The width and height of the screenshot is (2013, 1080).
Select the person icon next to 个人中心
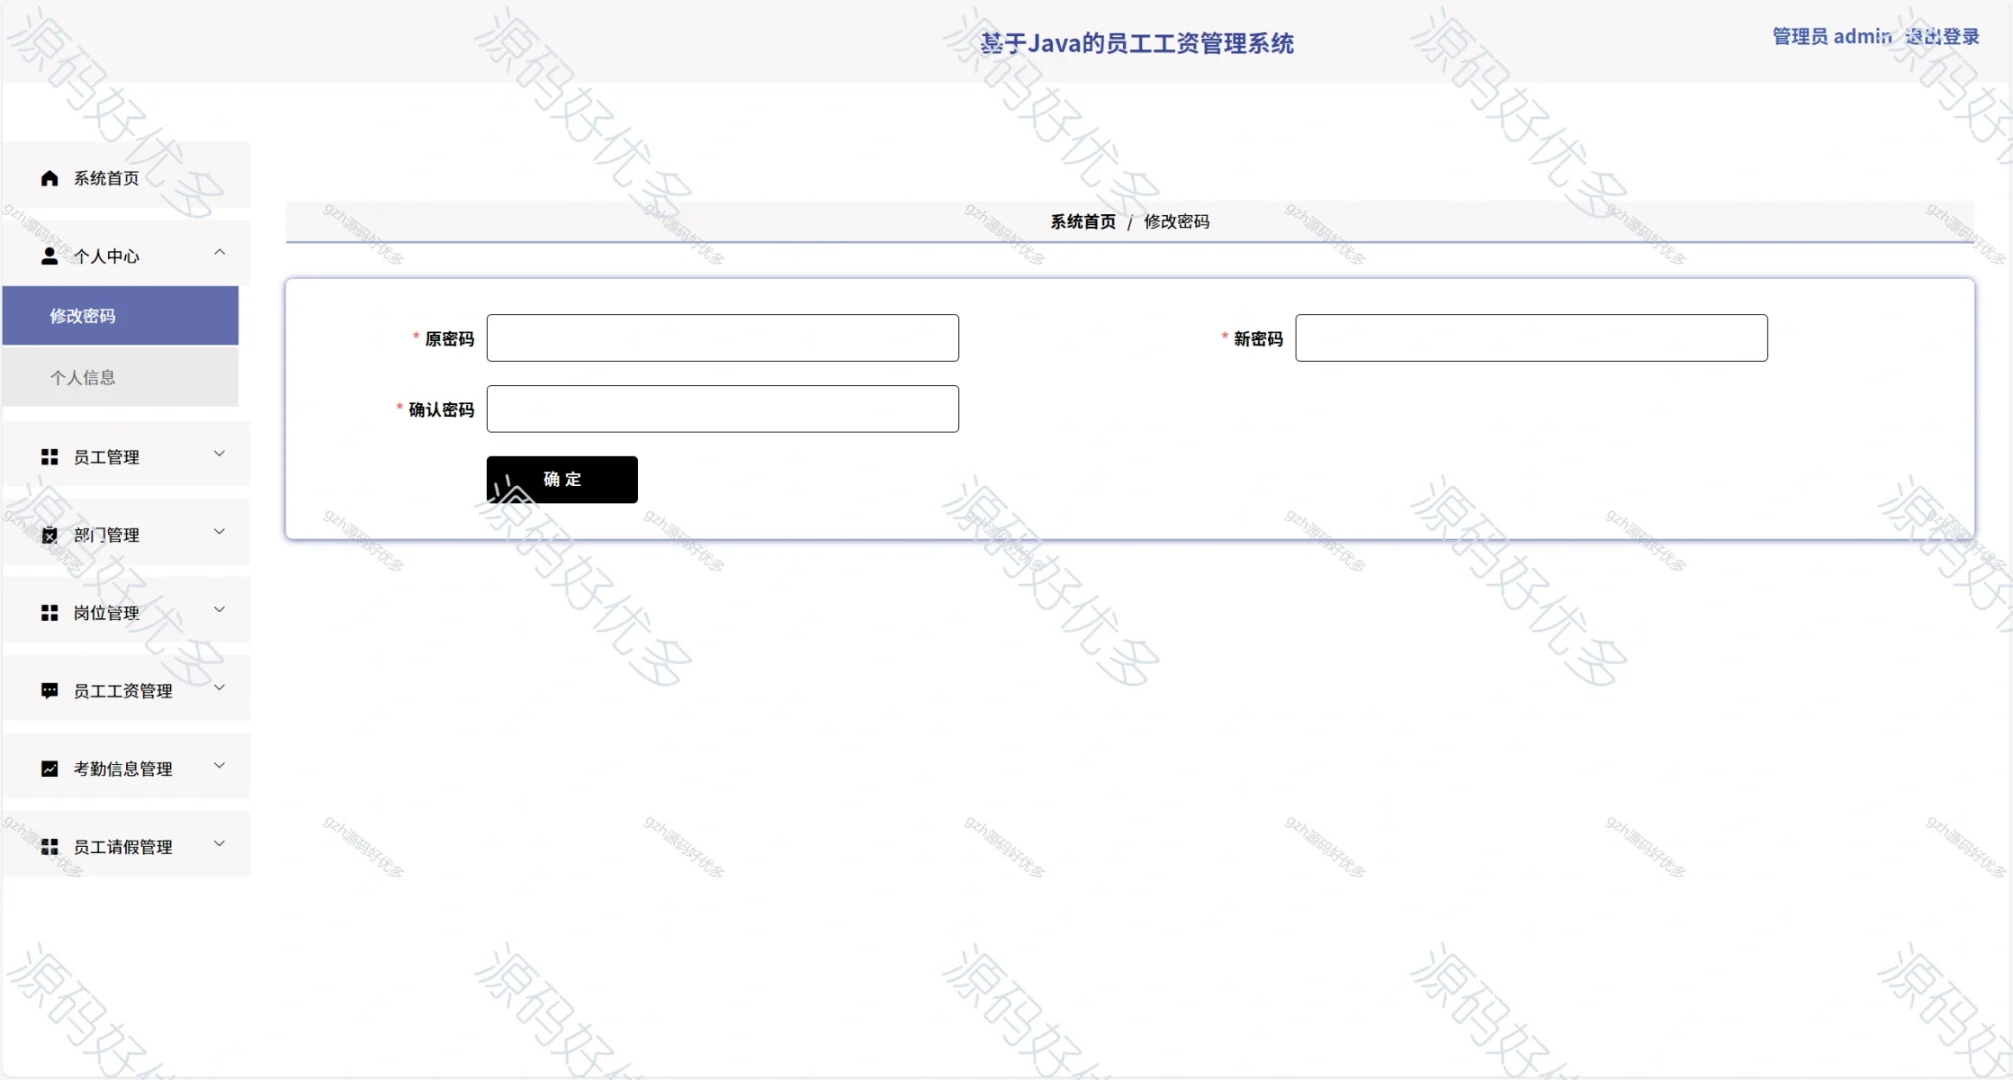[x=48, y=256]
